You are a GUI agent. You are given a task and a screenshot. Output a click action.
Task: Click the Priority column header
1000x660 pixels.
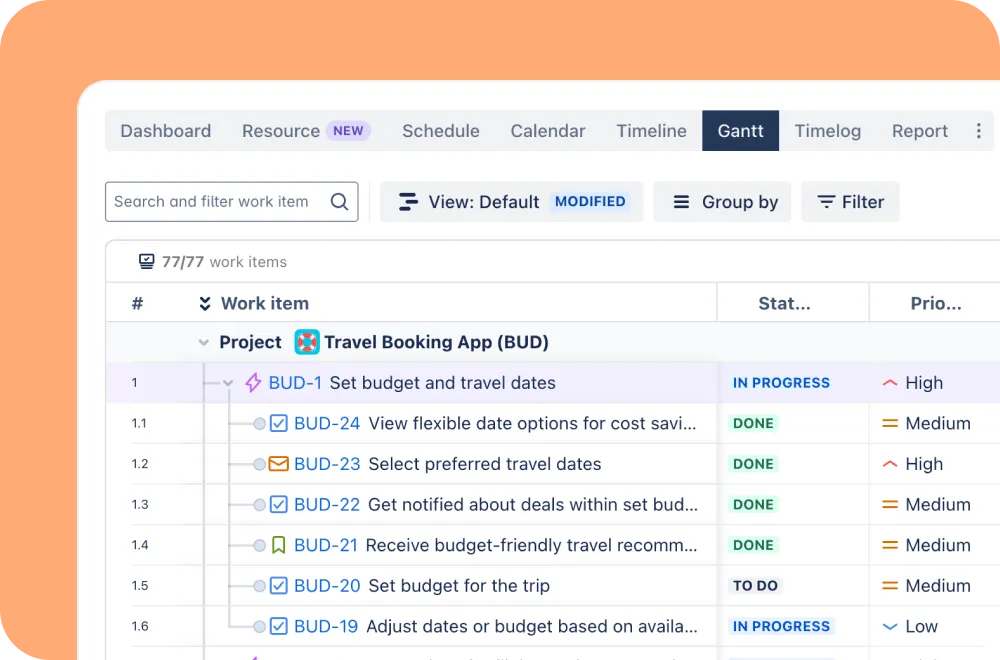936,304
